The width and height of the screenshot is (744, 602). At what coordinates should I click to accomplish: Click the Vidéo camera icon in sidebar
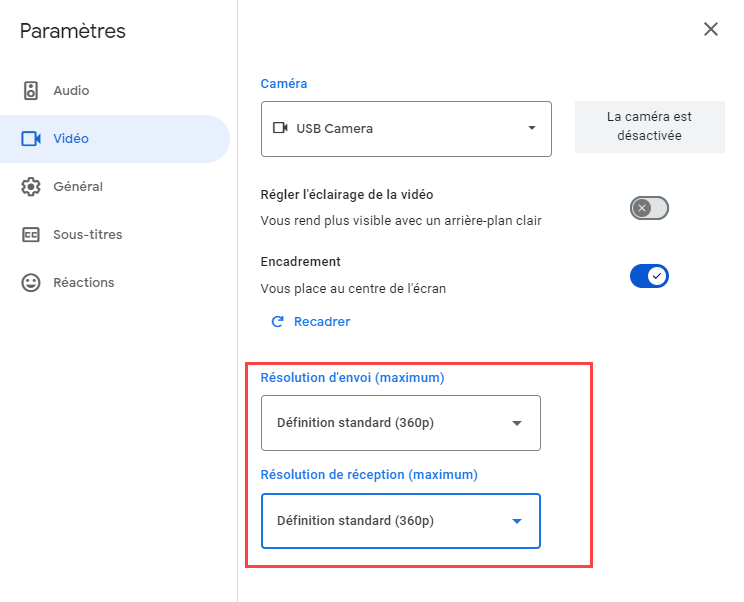tap(31, 139)
